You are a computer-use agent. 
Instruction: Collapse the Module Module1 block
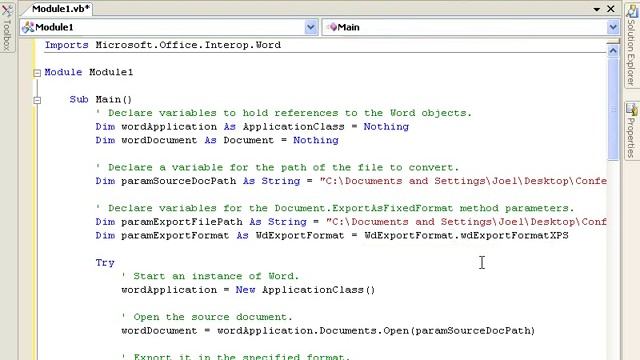[37, 73]
